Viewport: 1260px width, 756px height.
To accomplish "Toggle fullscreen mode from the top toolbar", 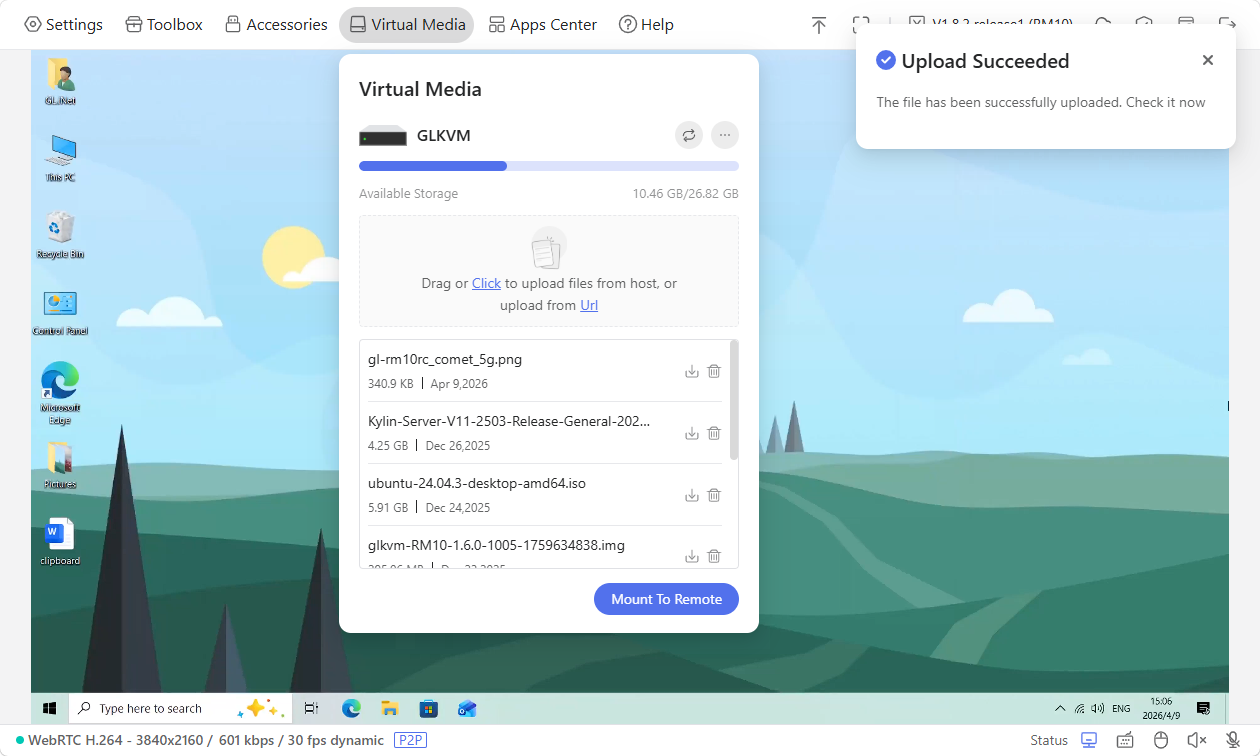I will [x=860, y=24].
